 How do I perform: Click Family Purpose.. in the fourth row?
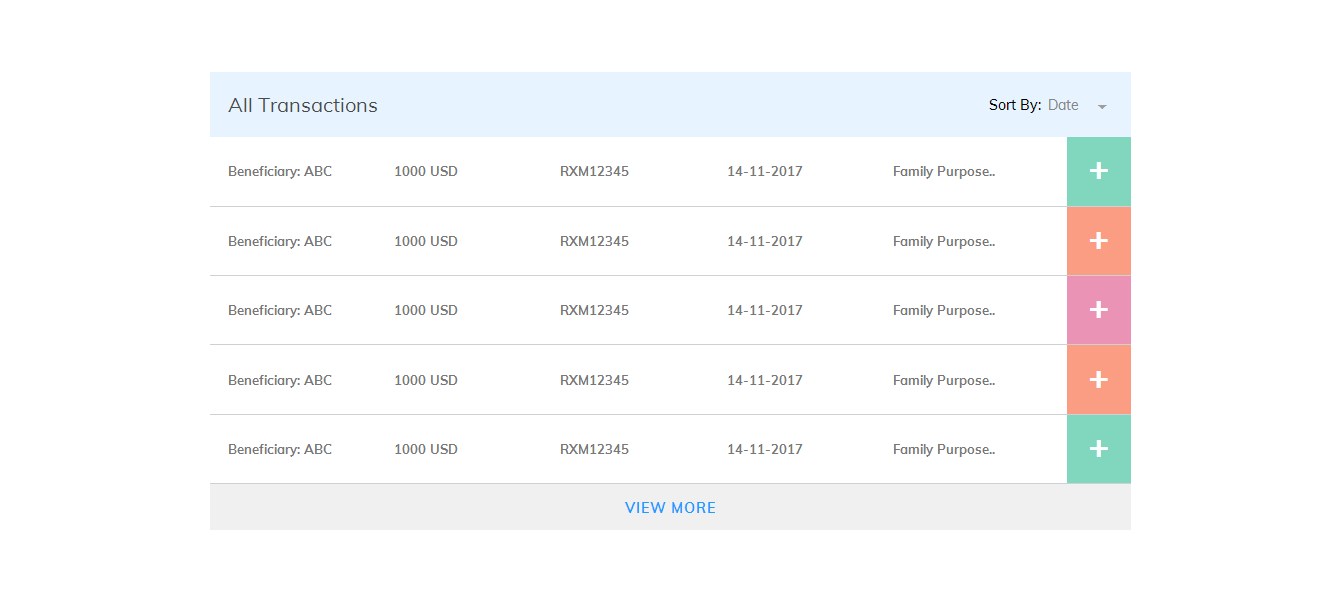coord(944,380)
